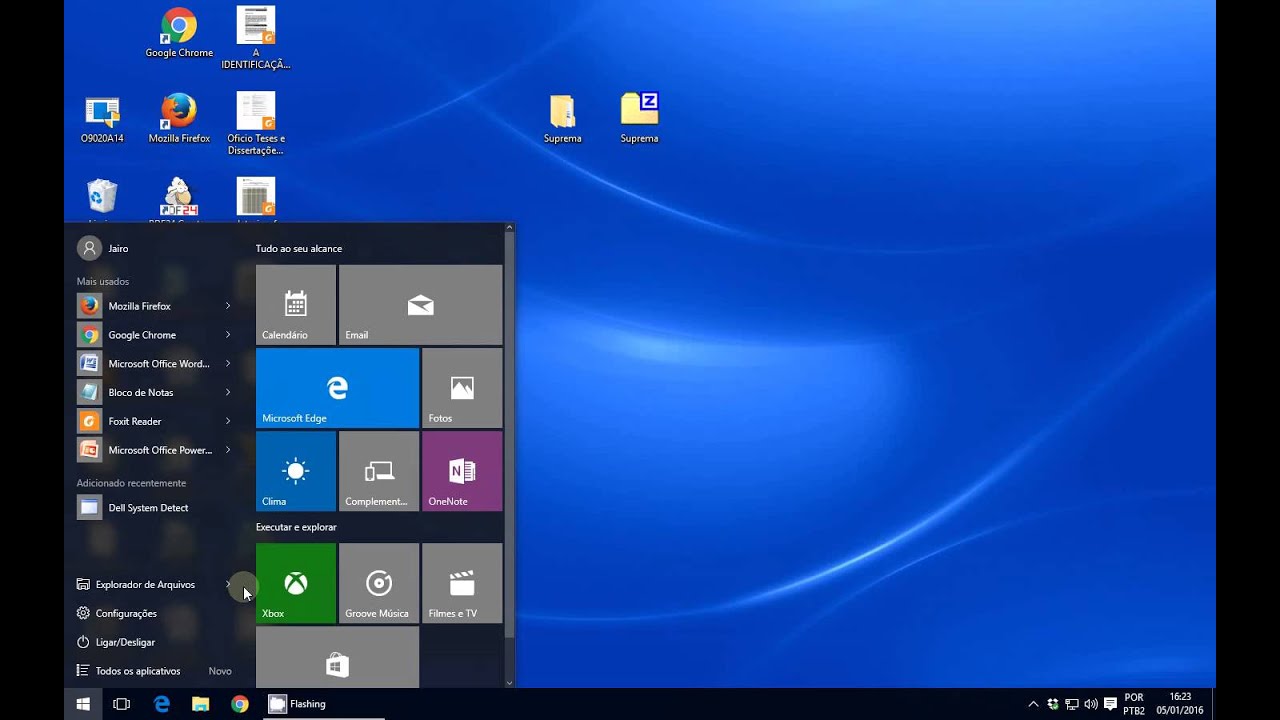Open Task View in the taskbar
Viewport: 1280px width, 720px height.
(122, 704)
